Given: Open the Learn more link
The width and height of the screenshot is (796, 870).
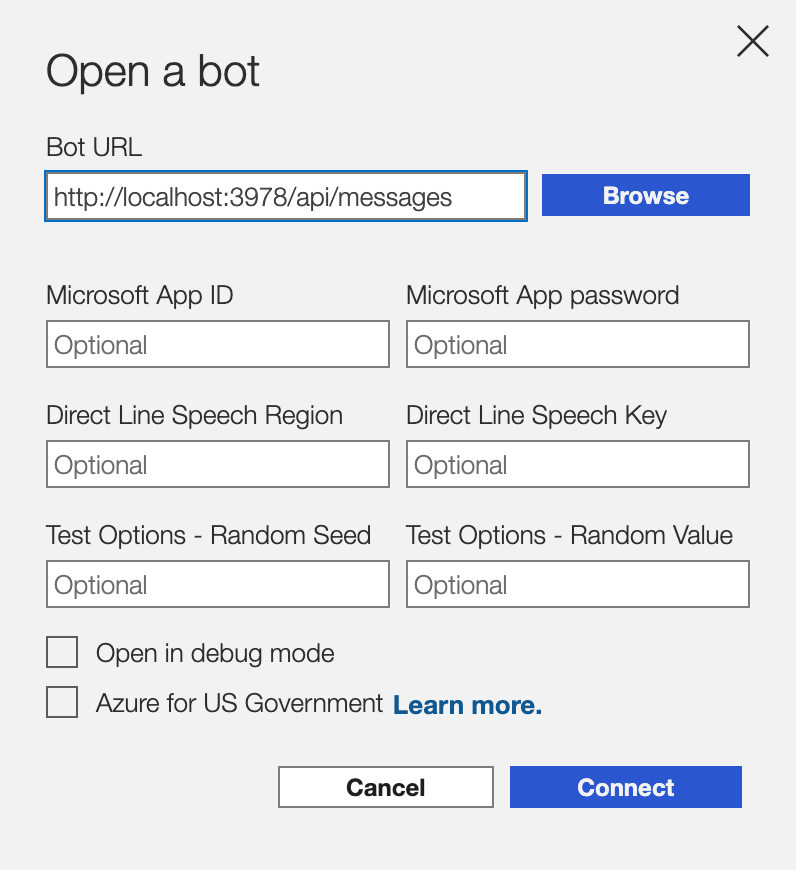Looking at the screenshot, I should [466, 705].
